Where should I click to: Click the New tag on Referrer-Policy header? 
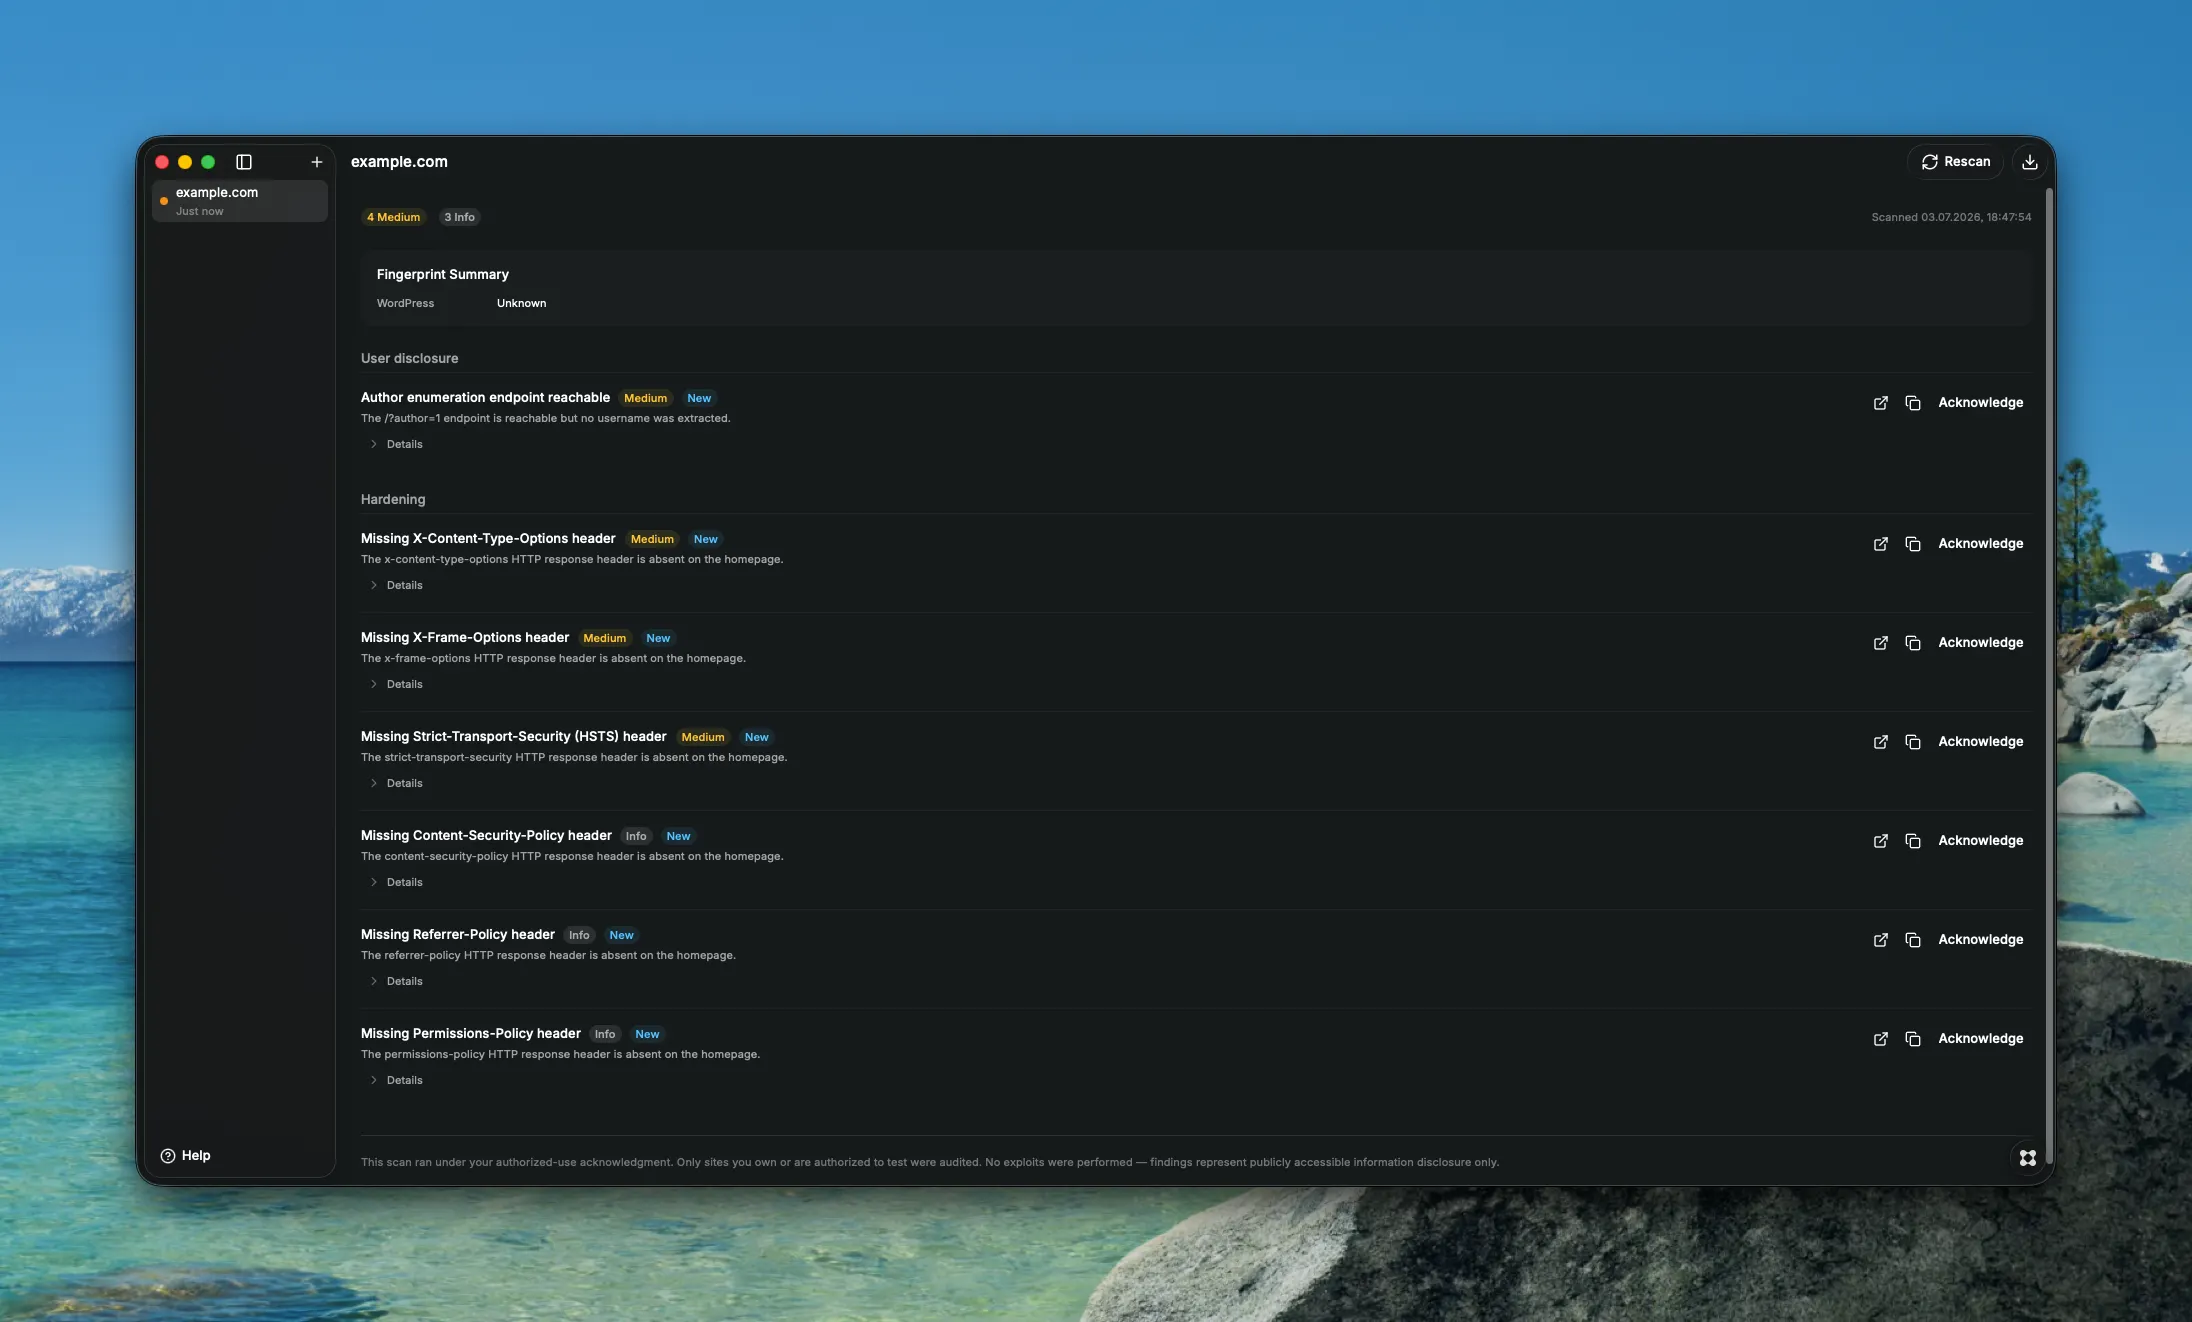[621, 935]
